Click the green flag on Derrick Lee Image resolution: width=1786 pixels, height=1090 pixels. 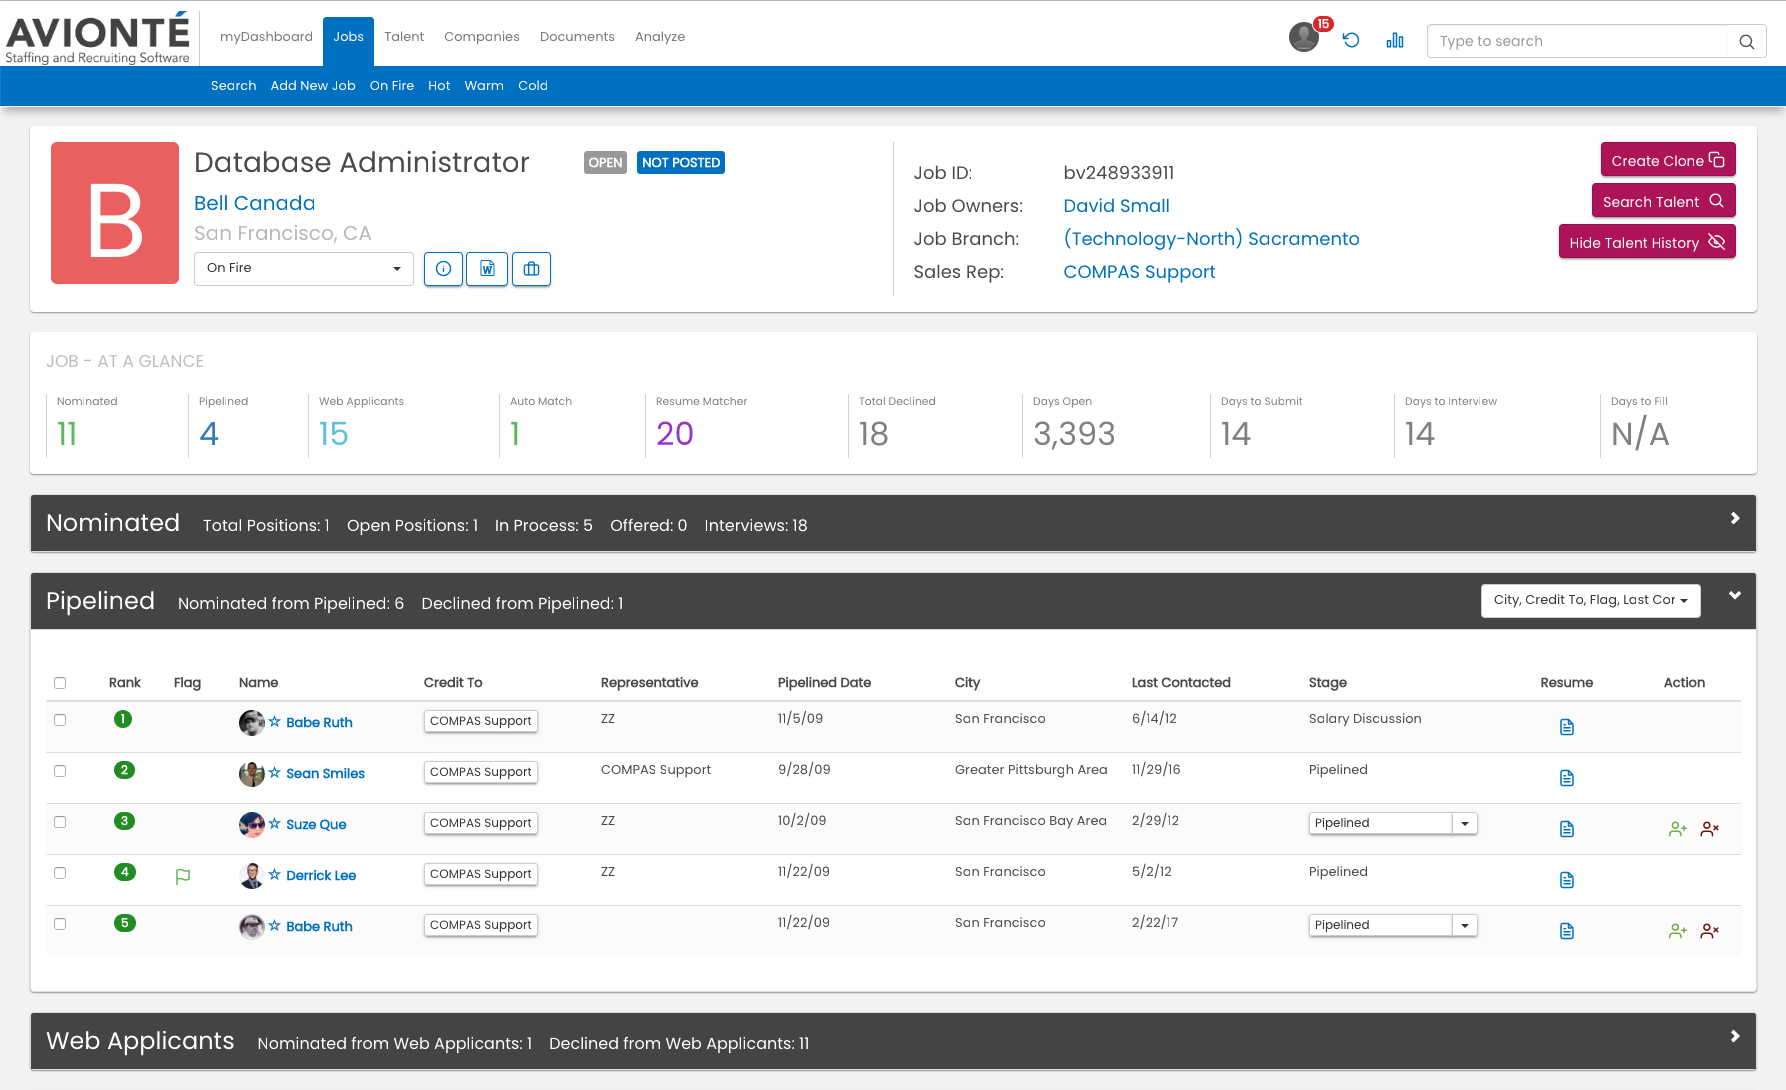[x=183, y=877]
